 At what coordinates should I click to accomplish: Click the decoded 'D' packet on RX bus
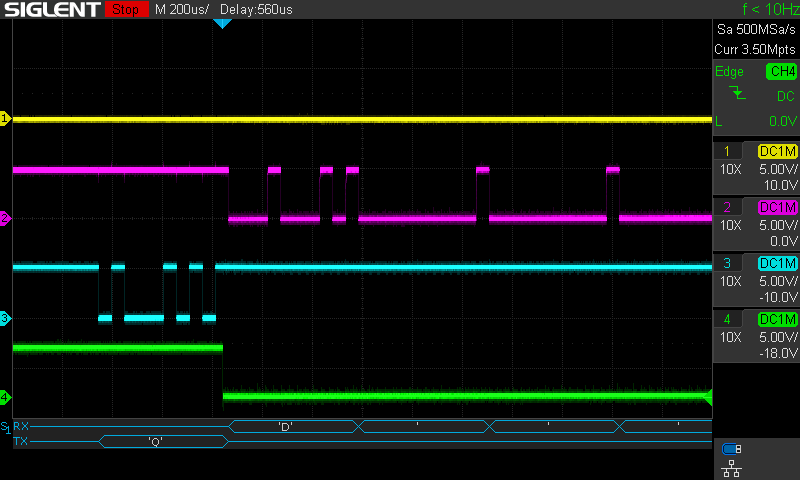click(x=285, y=427)
